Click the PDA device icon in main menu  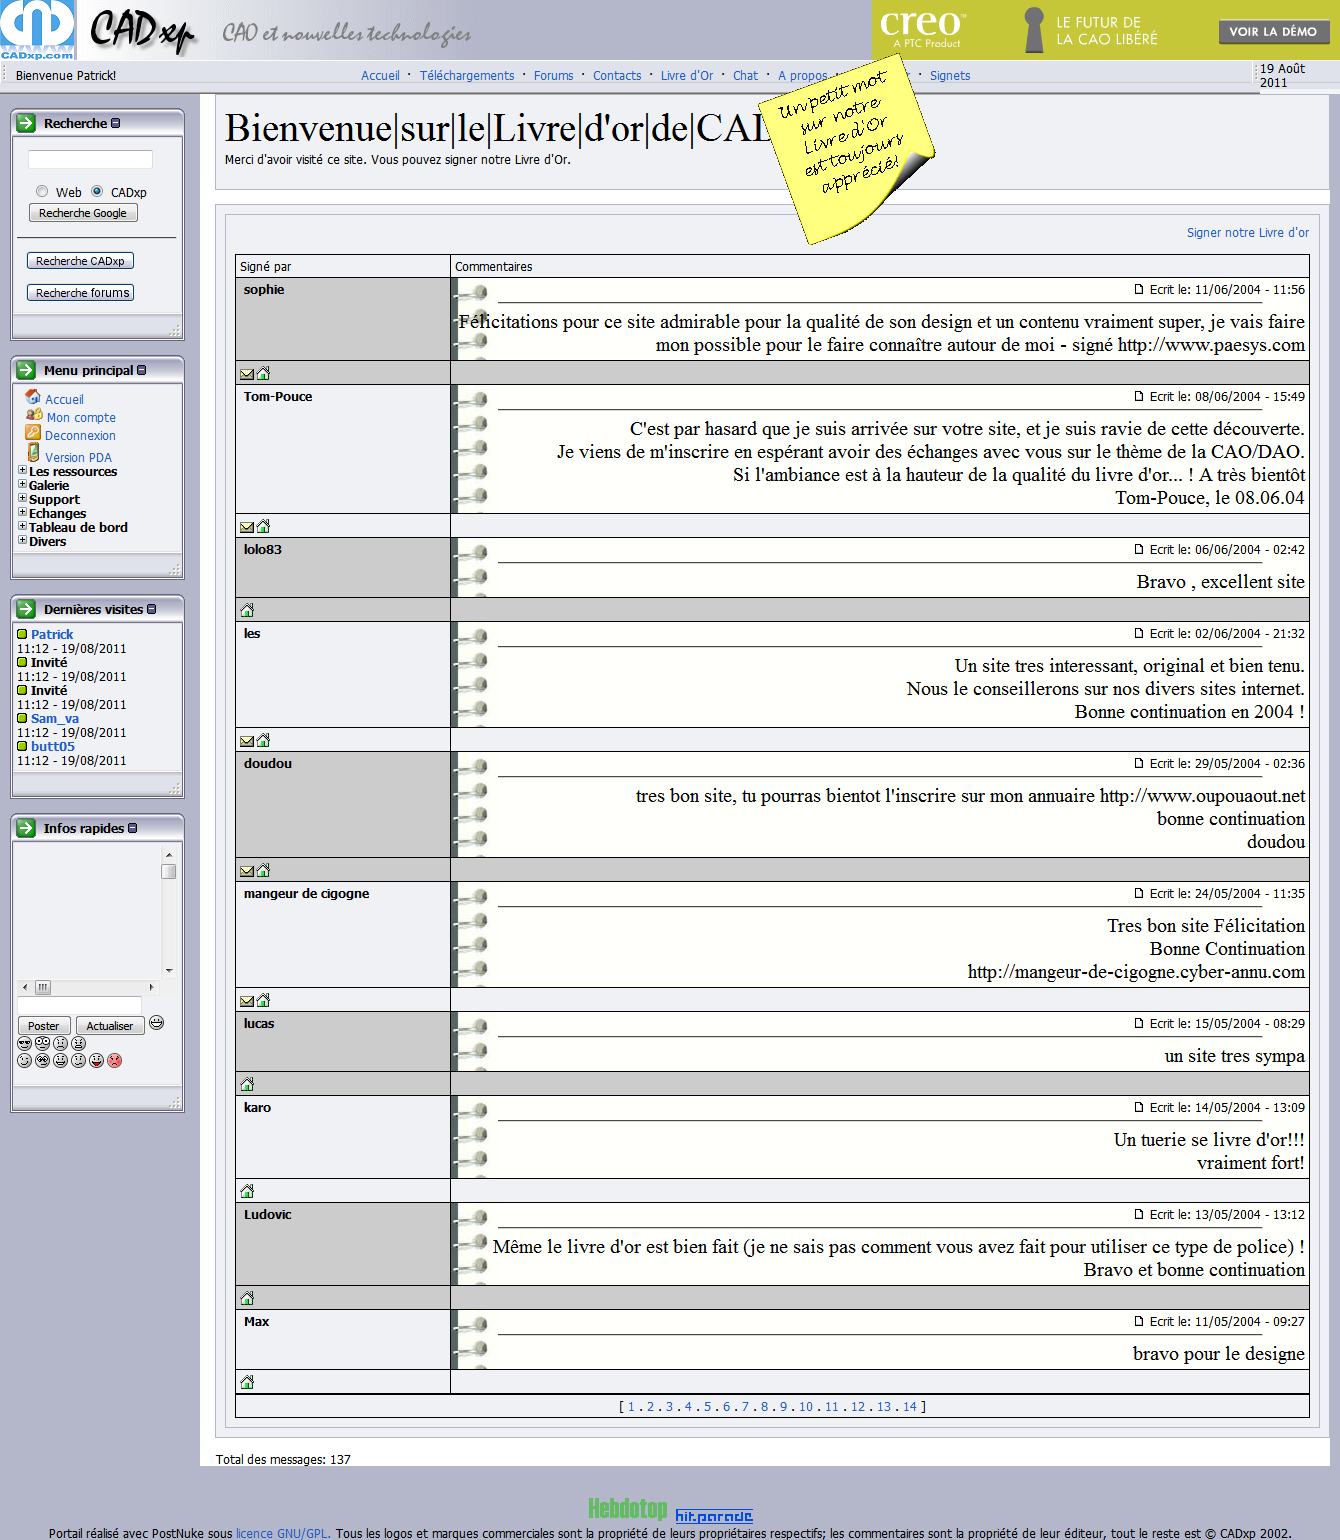pyautogui.click(x=33, y=454)
